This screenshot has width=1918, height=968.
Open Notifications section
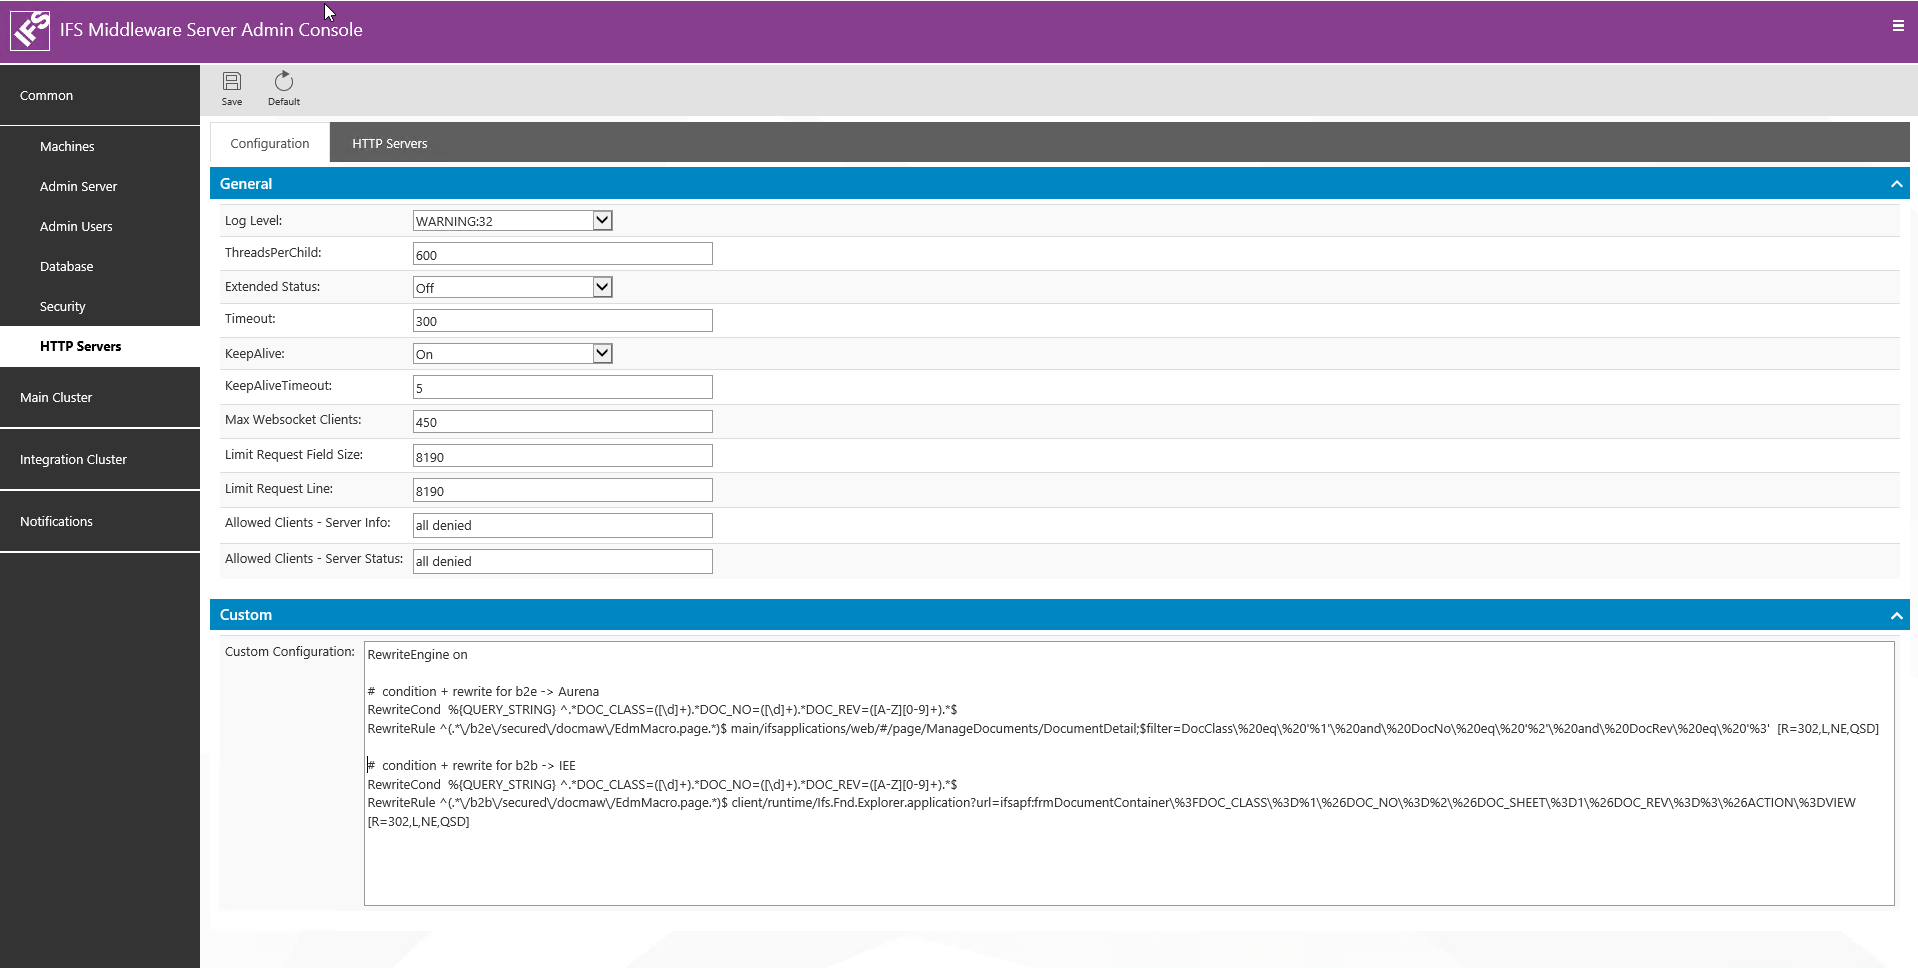coord(100,521)
